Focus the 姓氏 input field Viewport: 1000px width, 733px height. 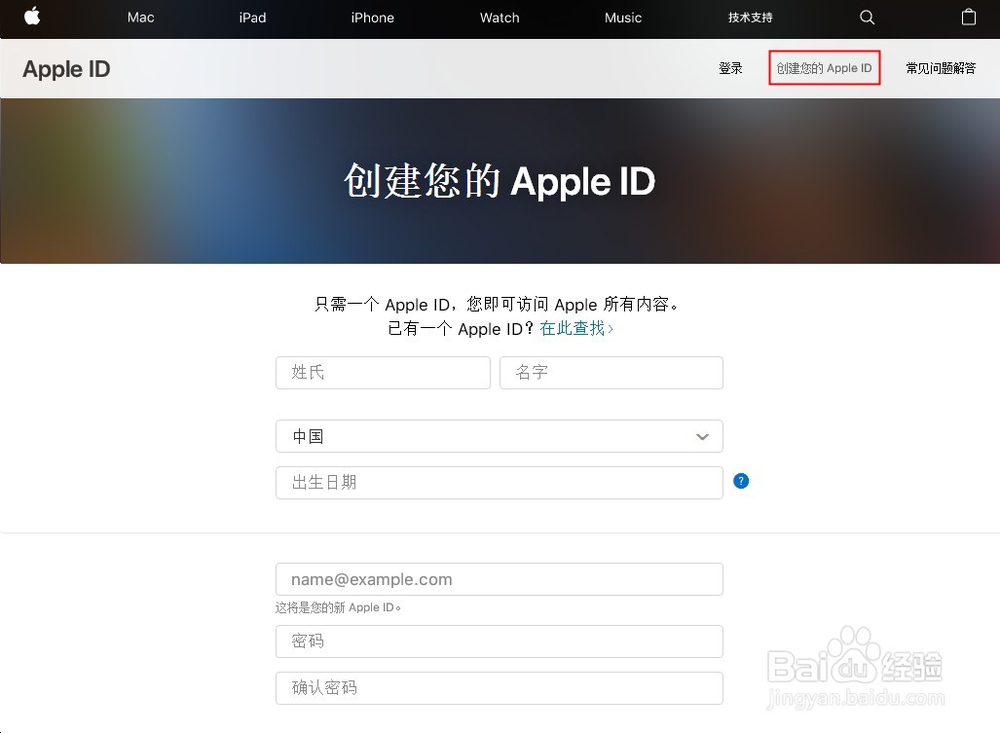click(x=383, y=373)
